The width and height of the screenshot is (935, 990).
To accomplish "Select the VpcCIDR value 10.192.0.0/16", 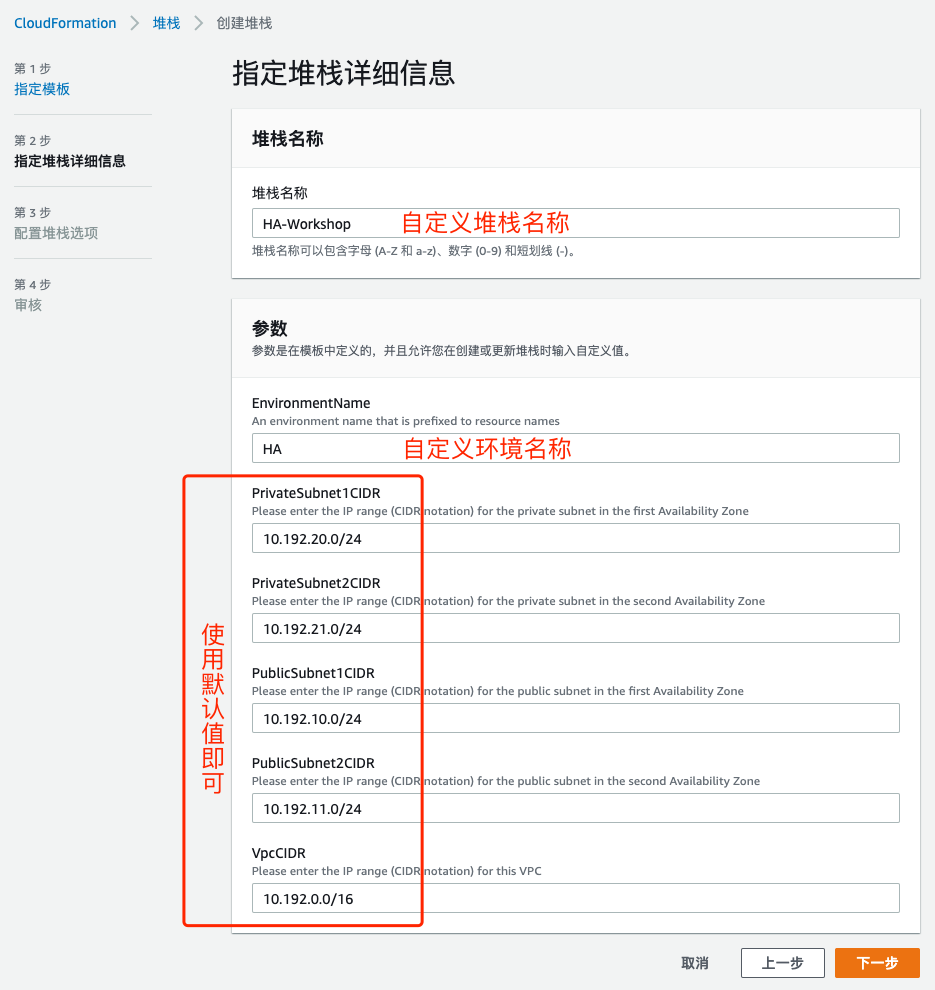I will [x=575, y=898].
